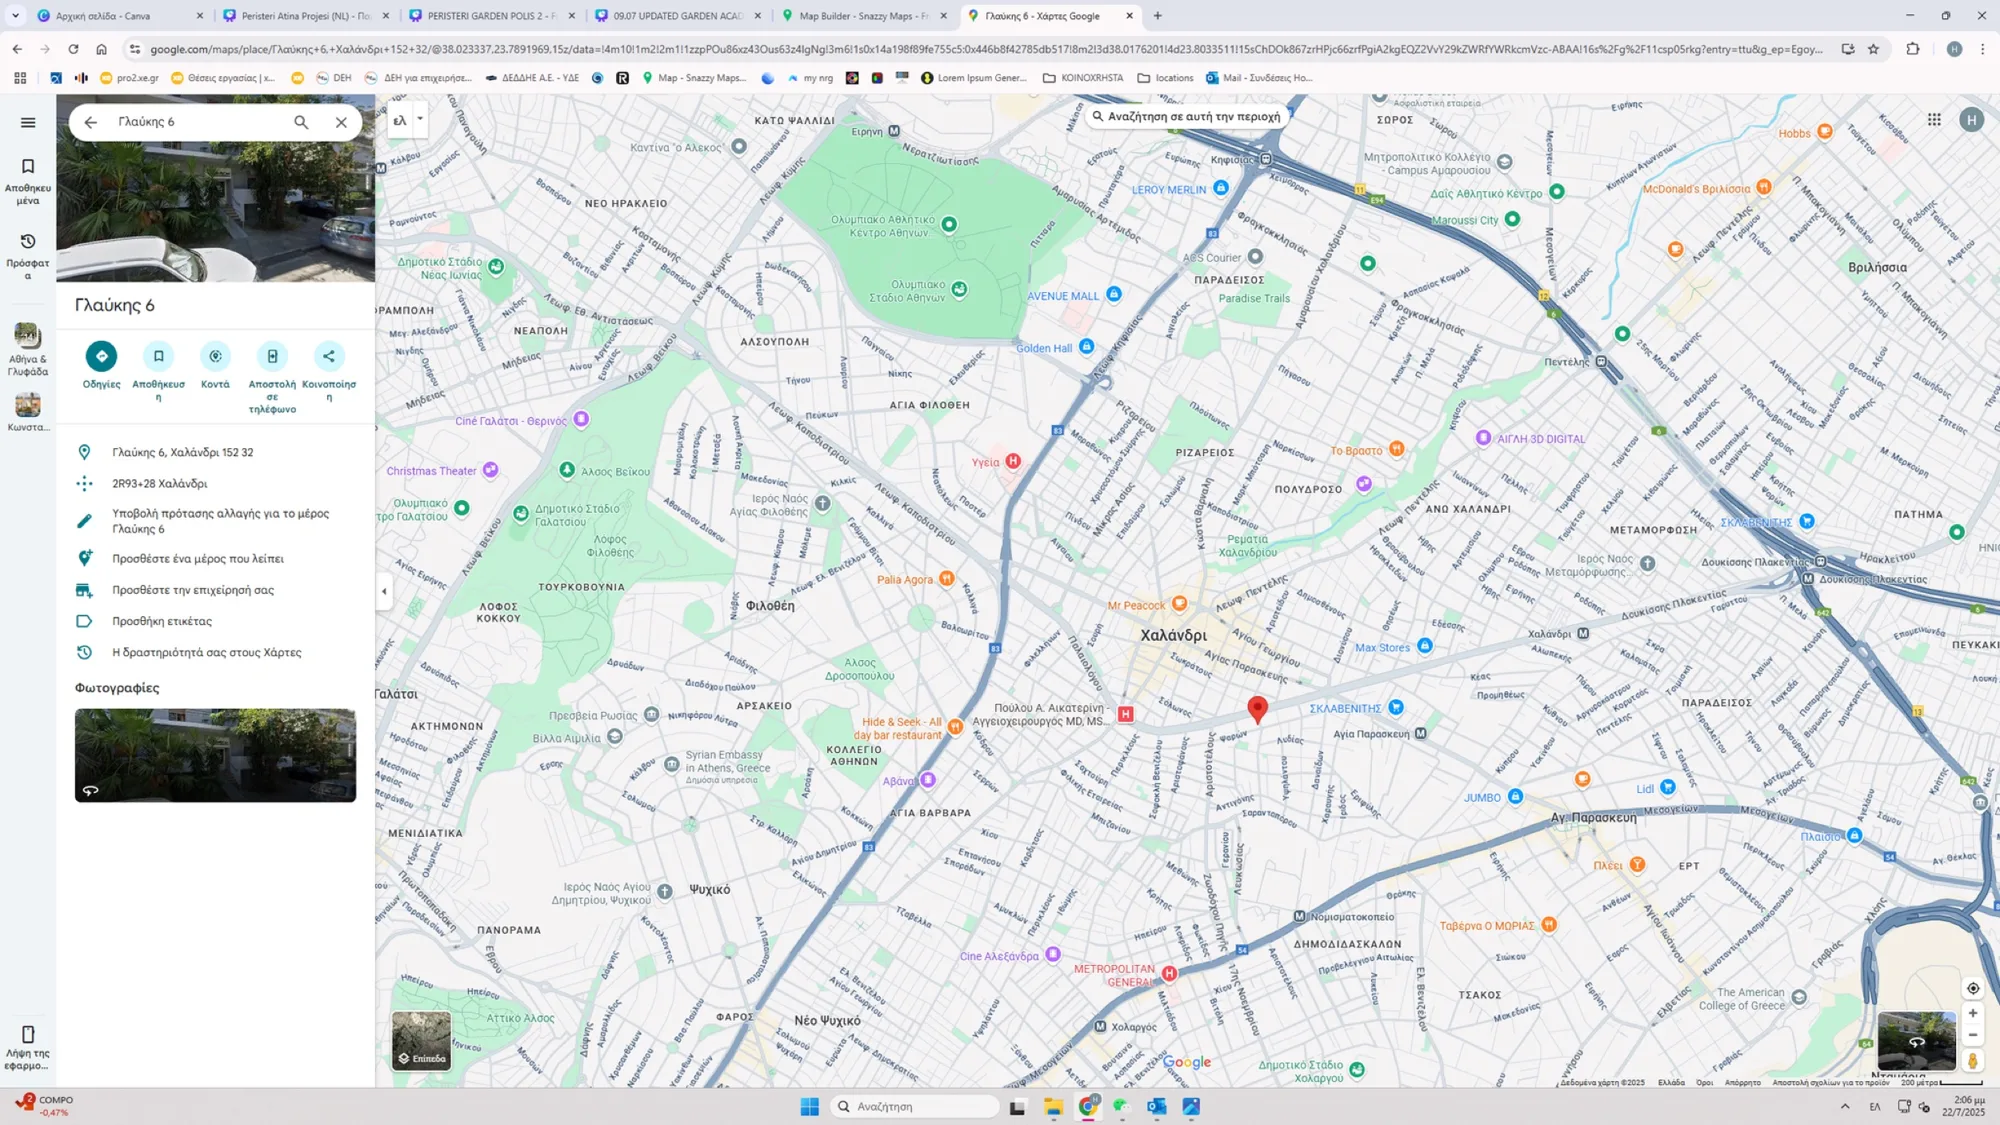This screenshot has width=2000, height=1125.
Task: Switch to the PERISTERI GARDEN POLIS 2 tab
Action: point(490,16)
